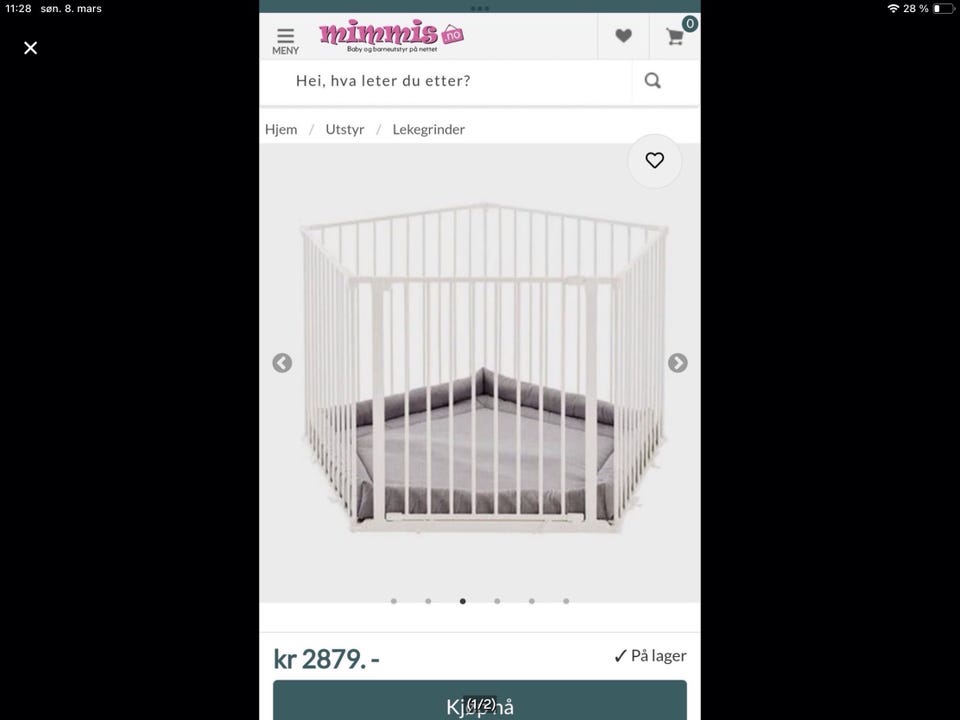Viewport: 960px width, 720px height.
Task: Open the favorites heart in the header
Action: click(x=623, y=36)
